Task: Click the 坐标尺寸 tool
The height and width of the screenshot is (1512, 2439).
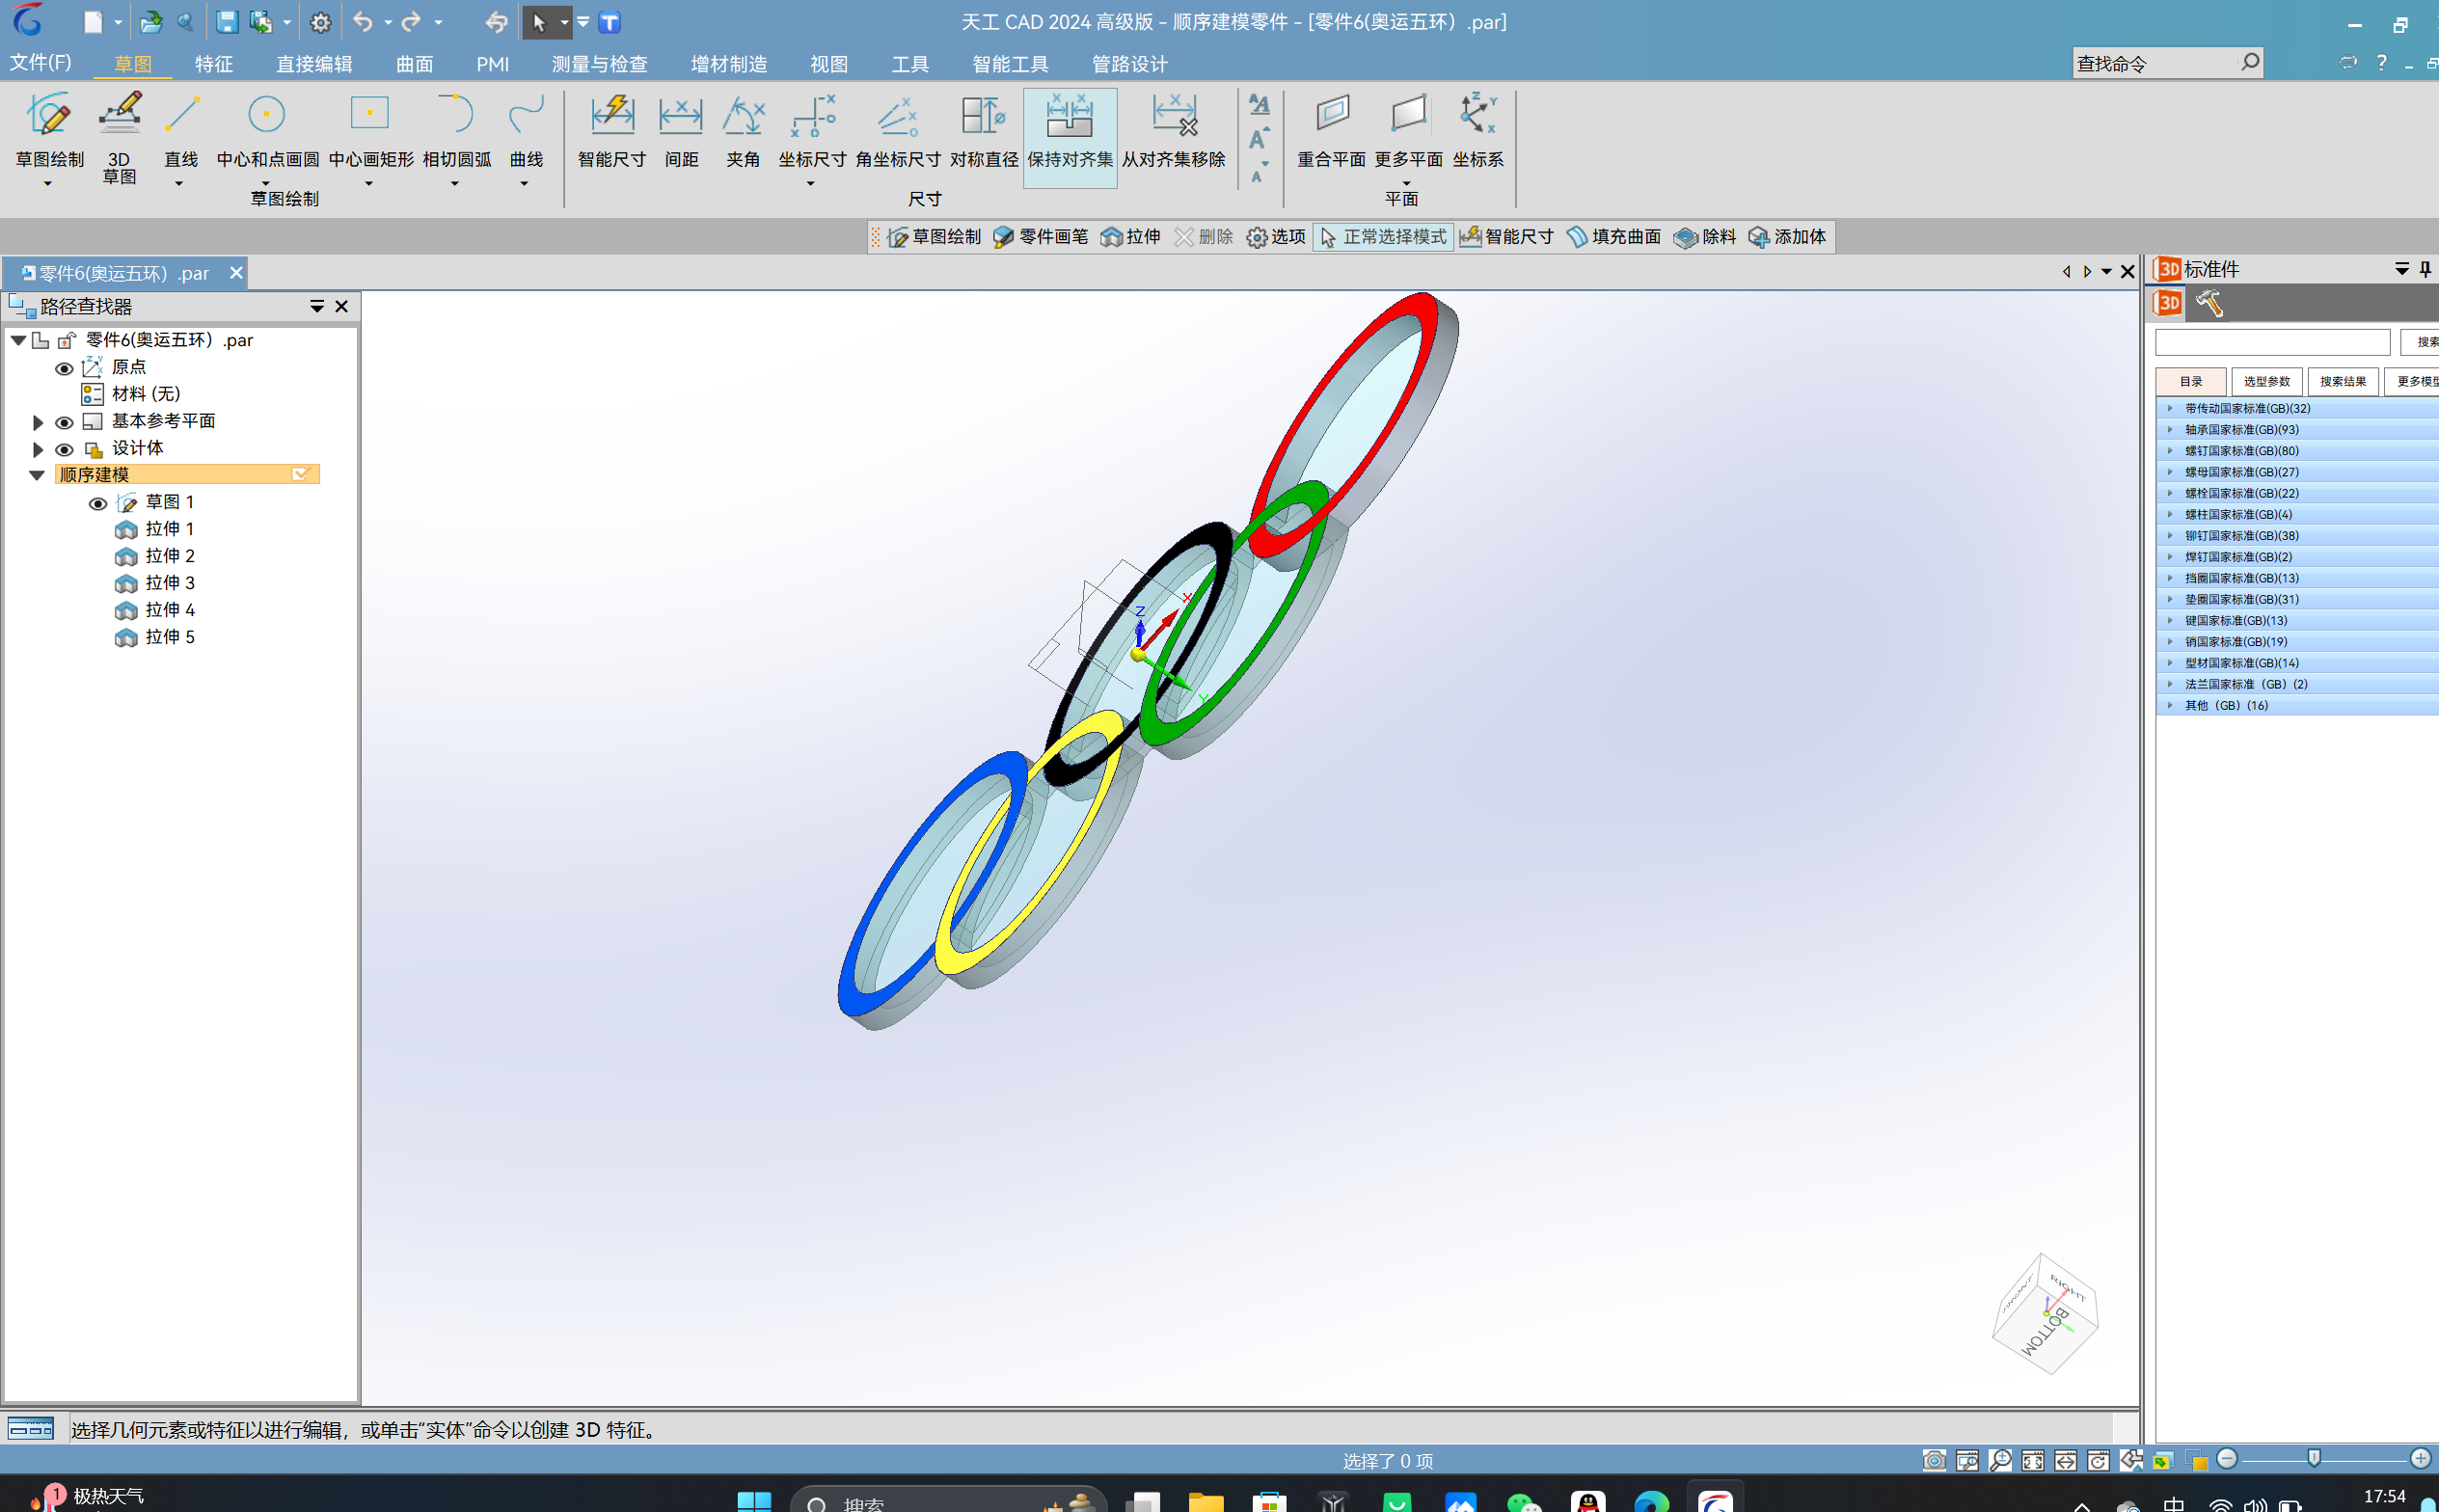Action: [812, 130]
